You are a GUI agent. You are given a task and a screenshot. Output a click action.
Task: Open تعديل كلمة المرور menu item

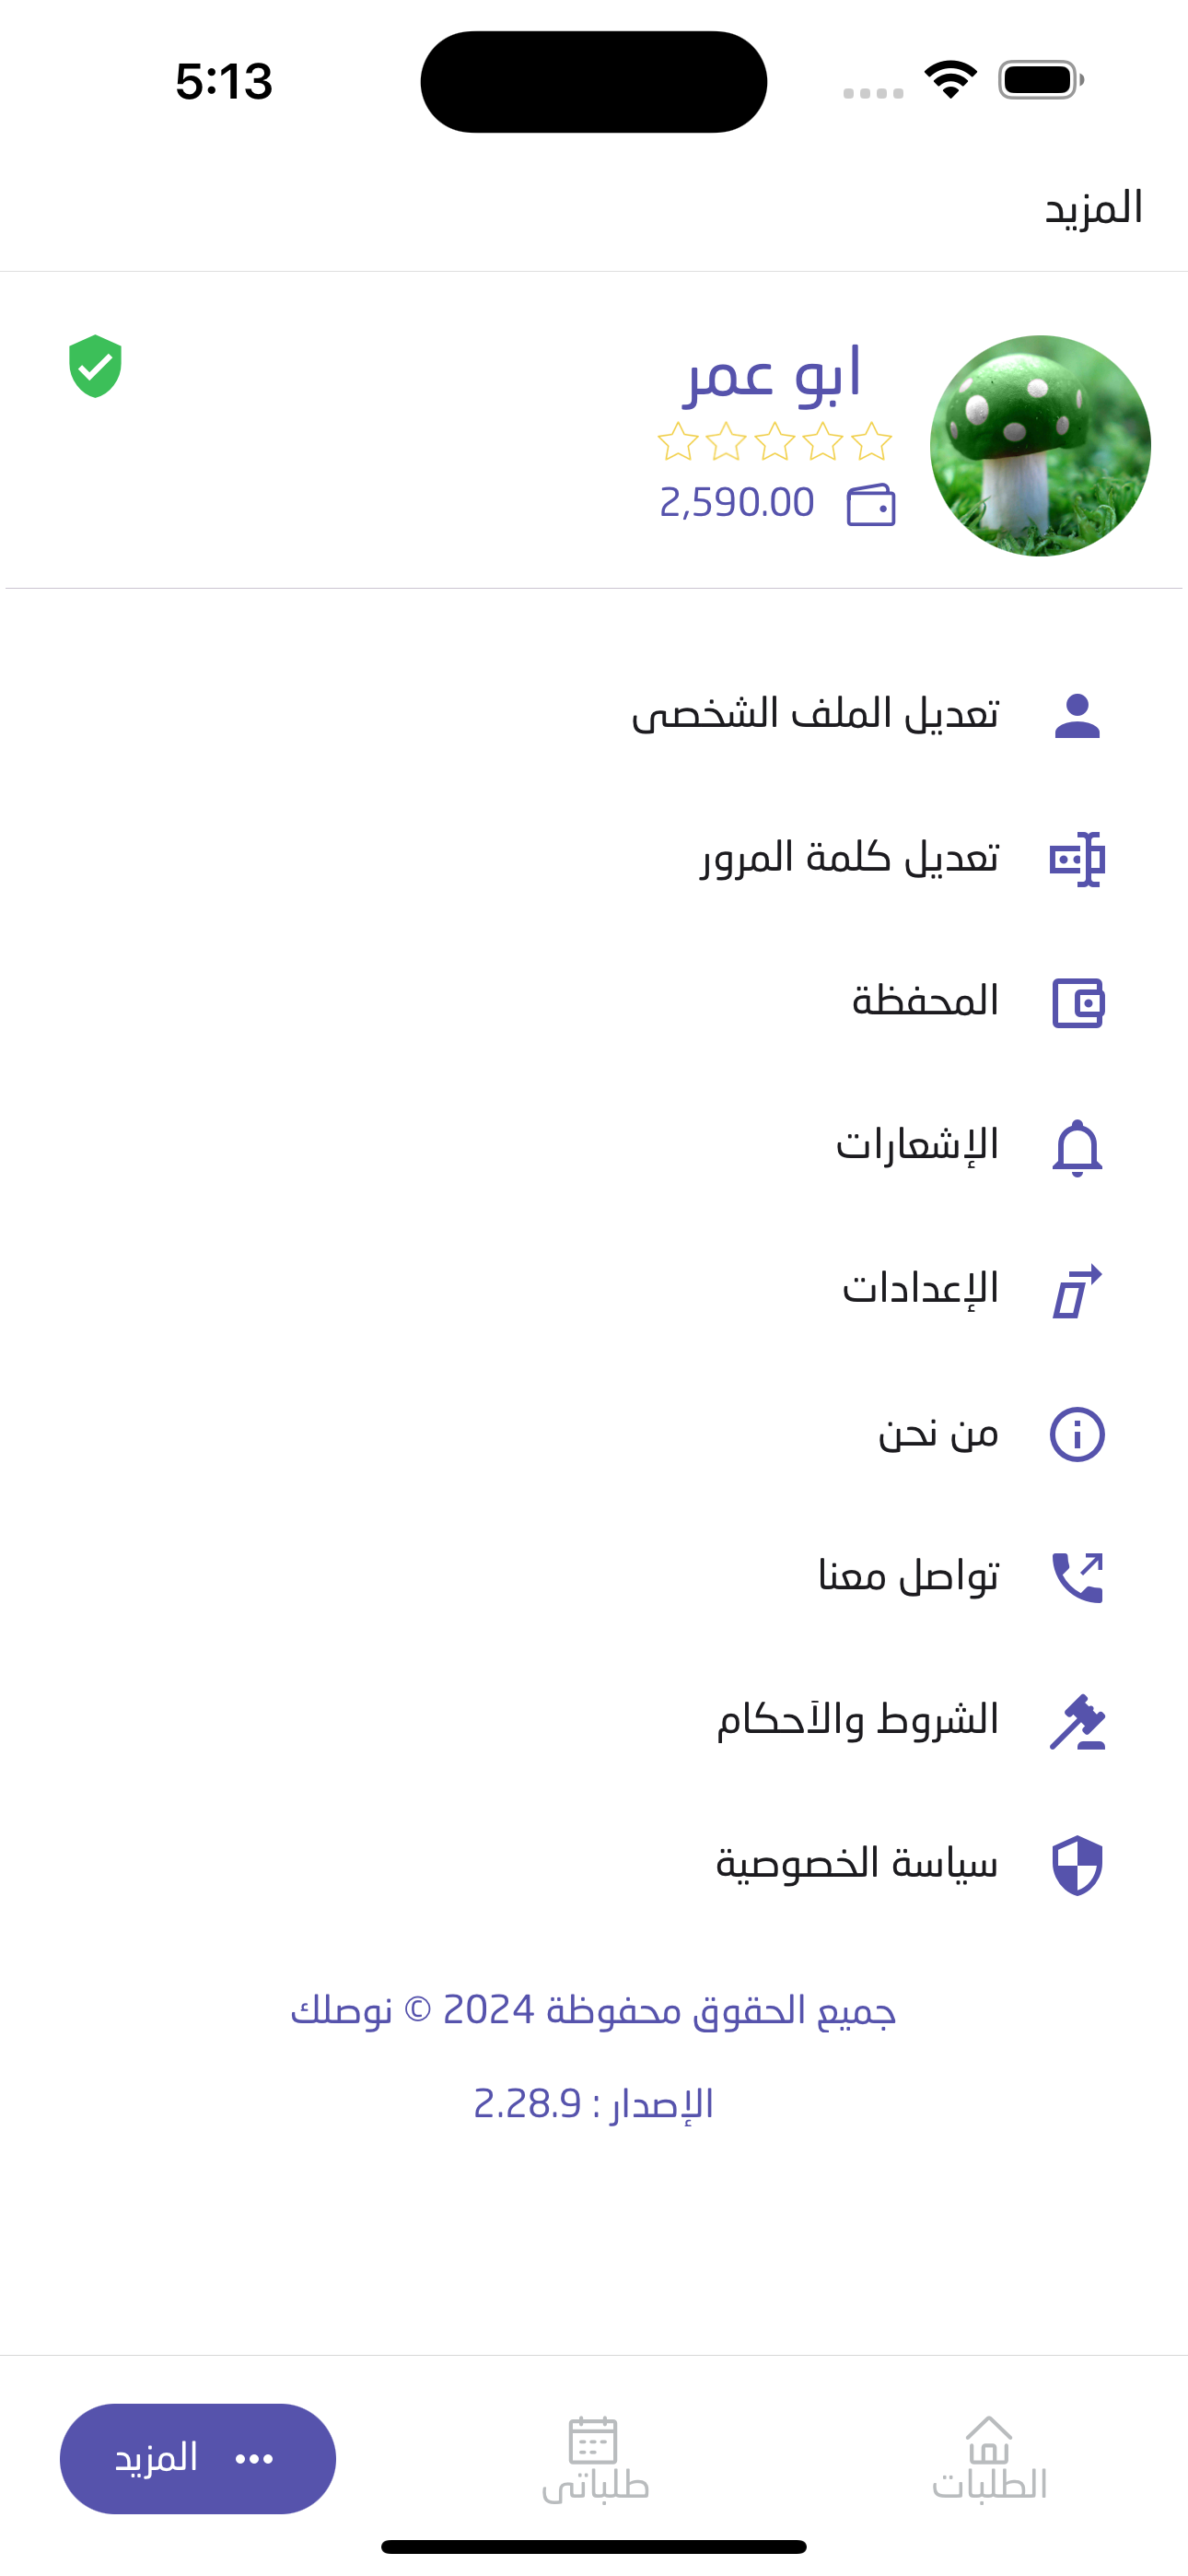click(849, 858)
